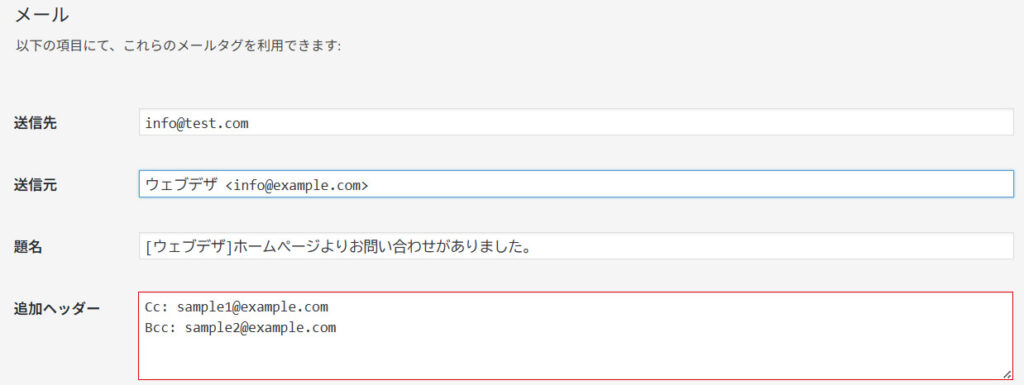Image resolution: width=1024 pixels, height=385 pixels.
Task: Click inside the 追加ヘッダー textarea
Action: tap(576, 335)
